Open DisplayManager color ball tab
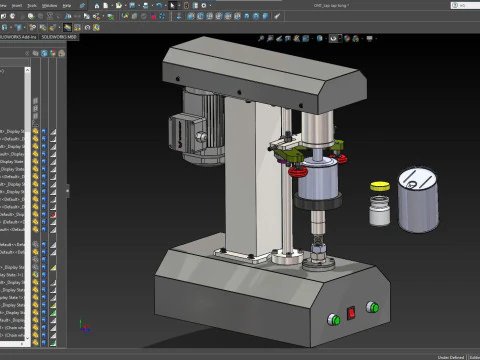480x360 pixels. click(x=53, y=53)
